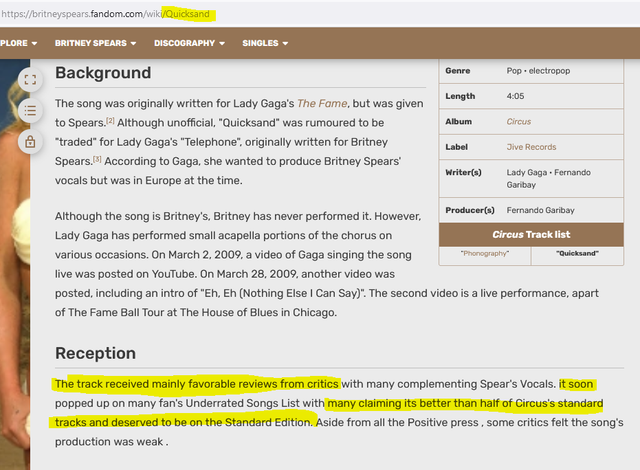Click the padlock icon in sidebar
The height and width of the screenshot is (470, 640).
tap(30, 142)
